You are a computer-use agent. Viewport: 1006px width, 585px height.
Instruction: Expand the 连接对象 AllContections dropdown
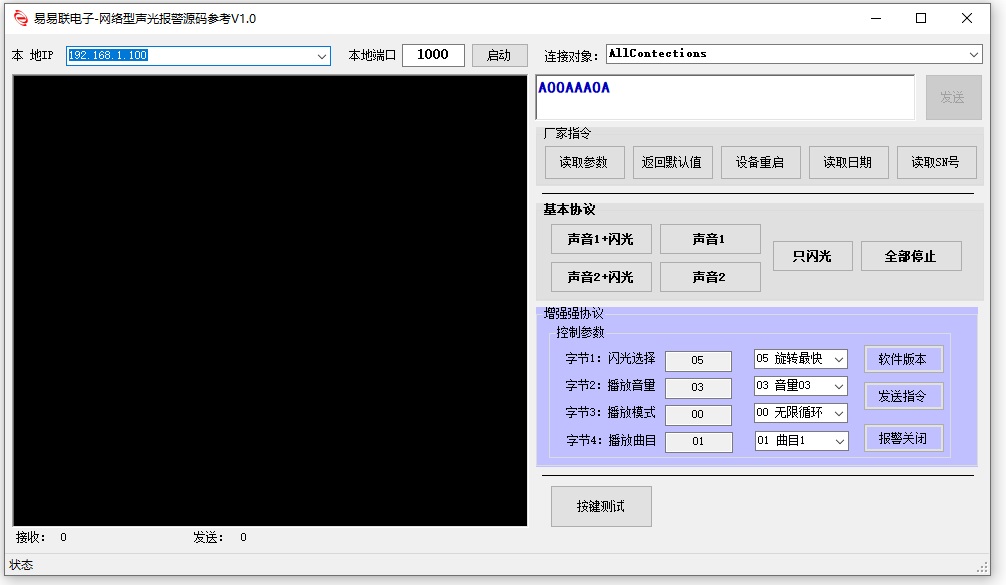click(973, 54)
